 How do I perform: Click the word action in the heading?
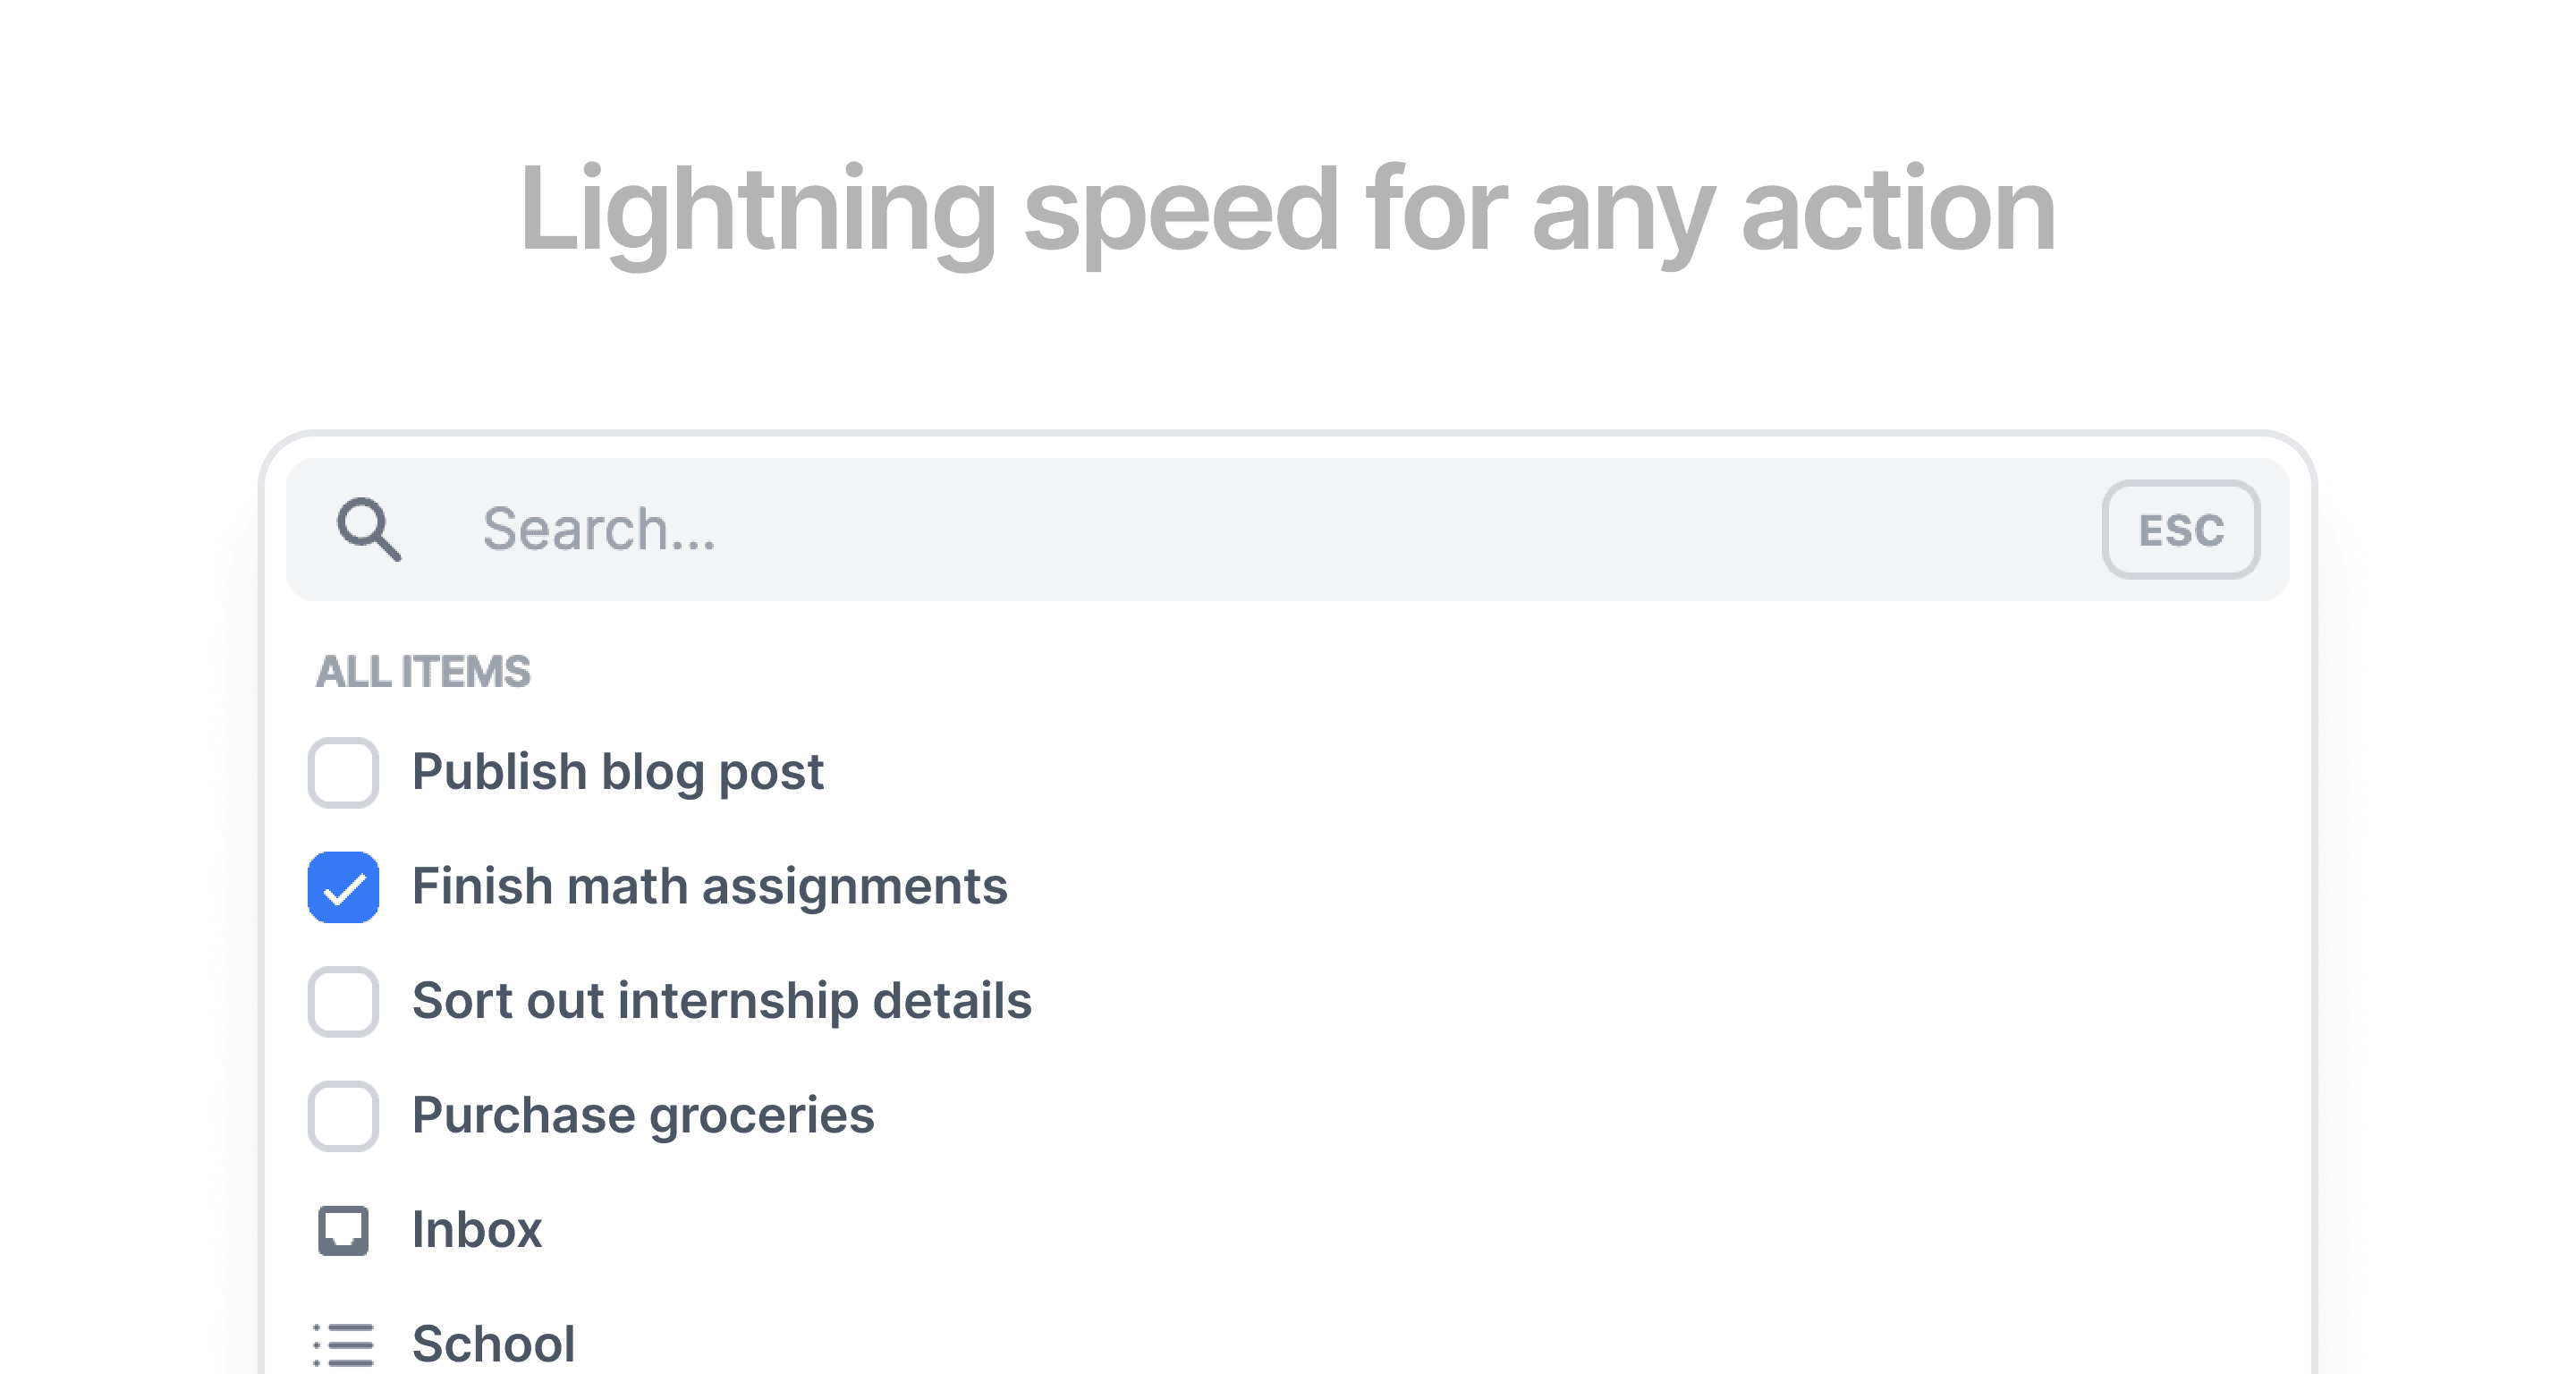tap(1899, 208)
